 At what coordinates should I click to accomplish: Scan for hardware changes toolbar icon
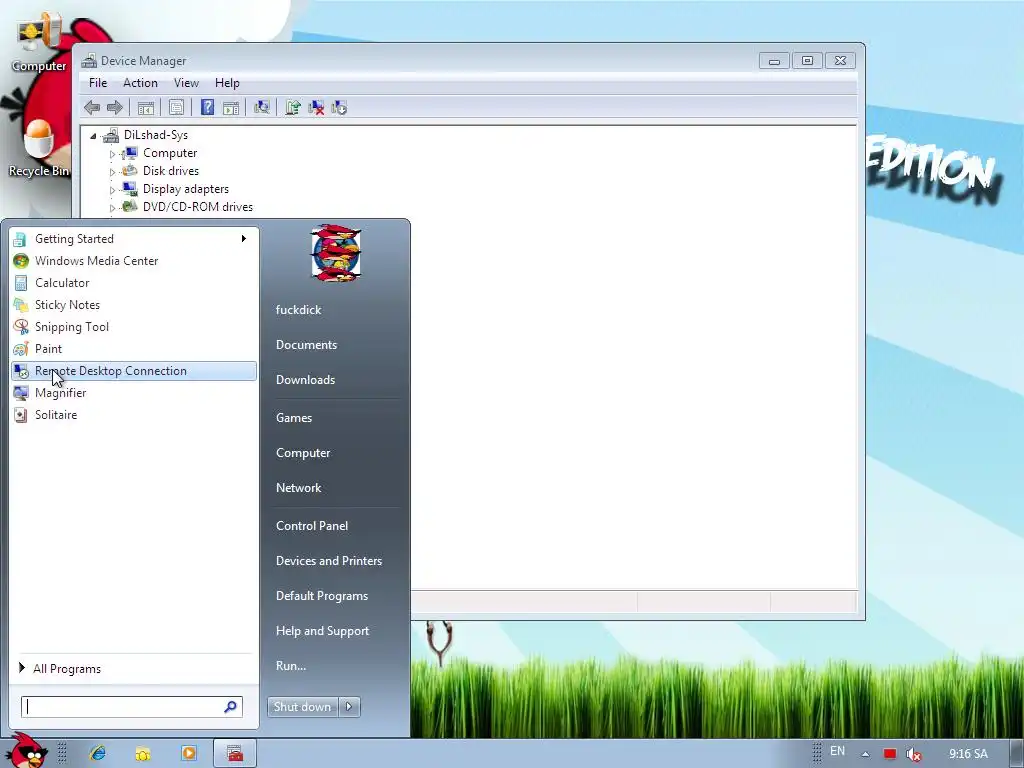point(262,108)
